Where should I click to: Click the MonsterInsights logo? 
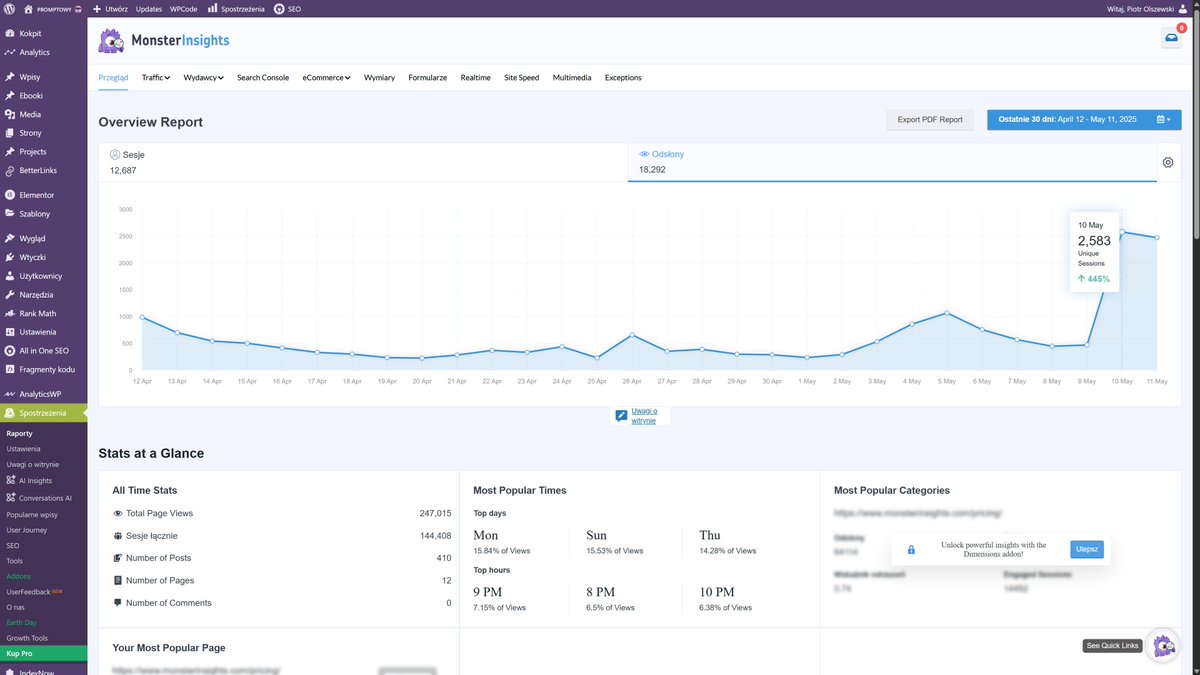click(x=164, y=41)
